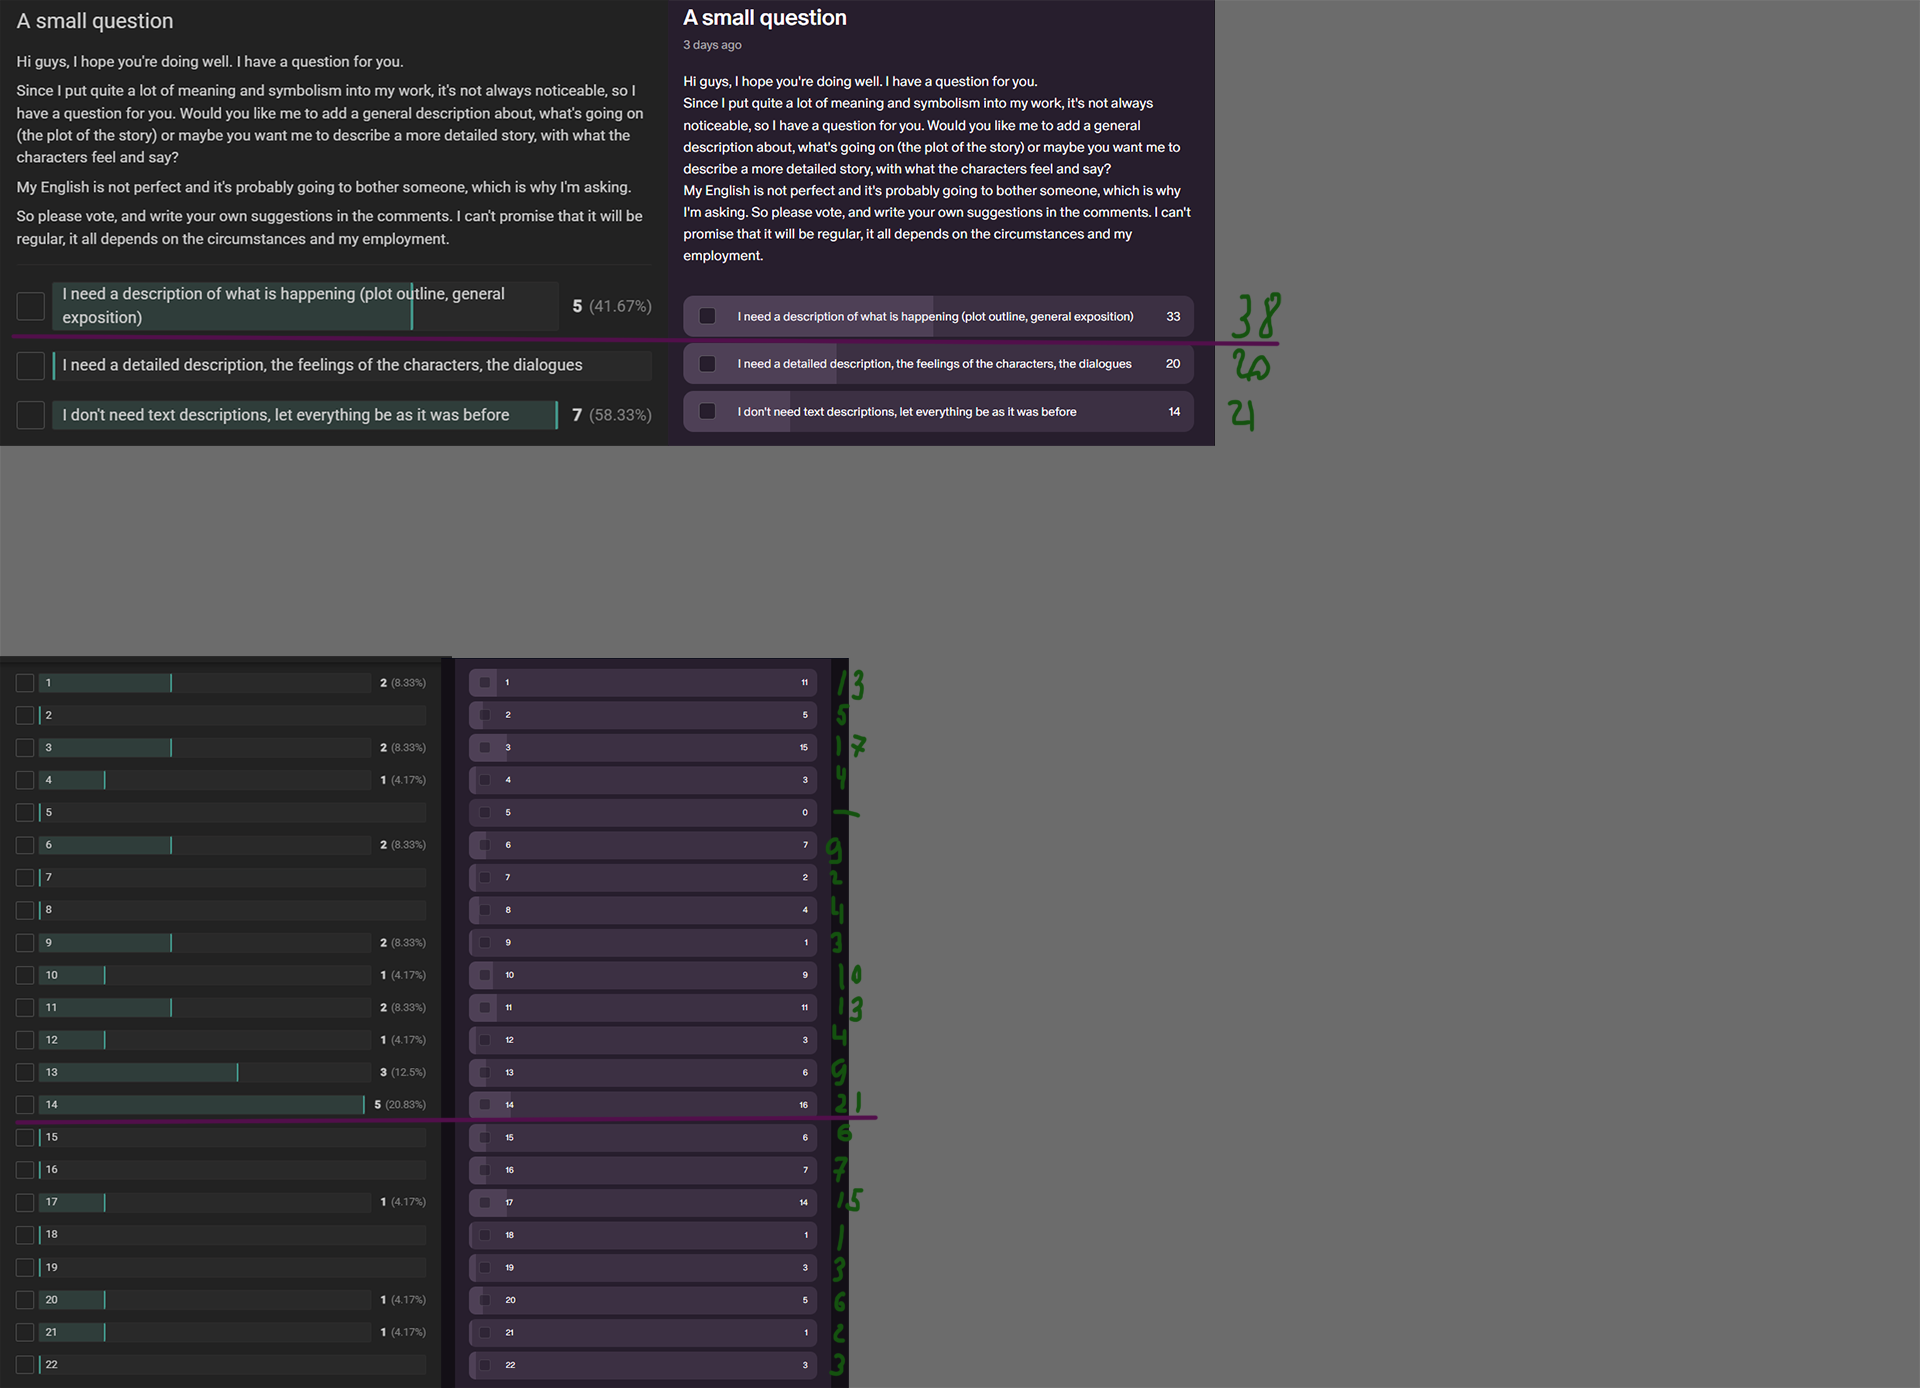Tick checkbox 4 in the gray numbered poll
This screenshot has height=1388, width=1920.
coord(25,780)
